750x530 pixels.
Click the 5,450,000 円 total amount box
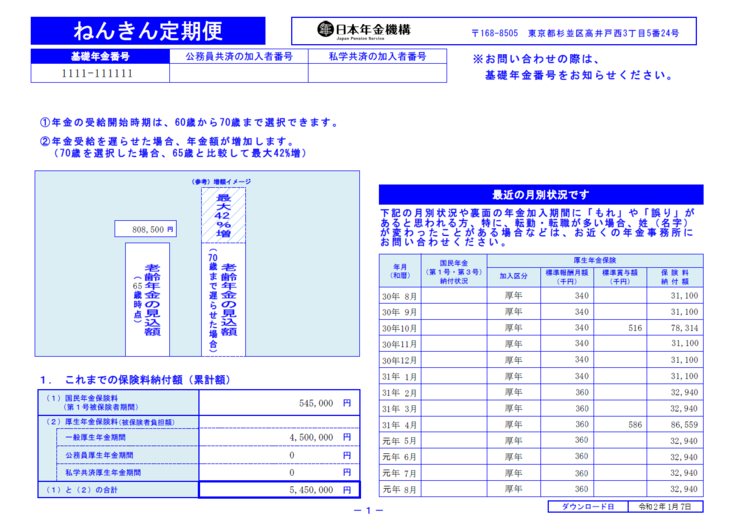278,490
